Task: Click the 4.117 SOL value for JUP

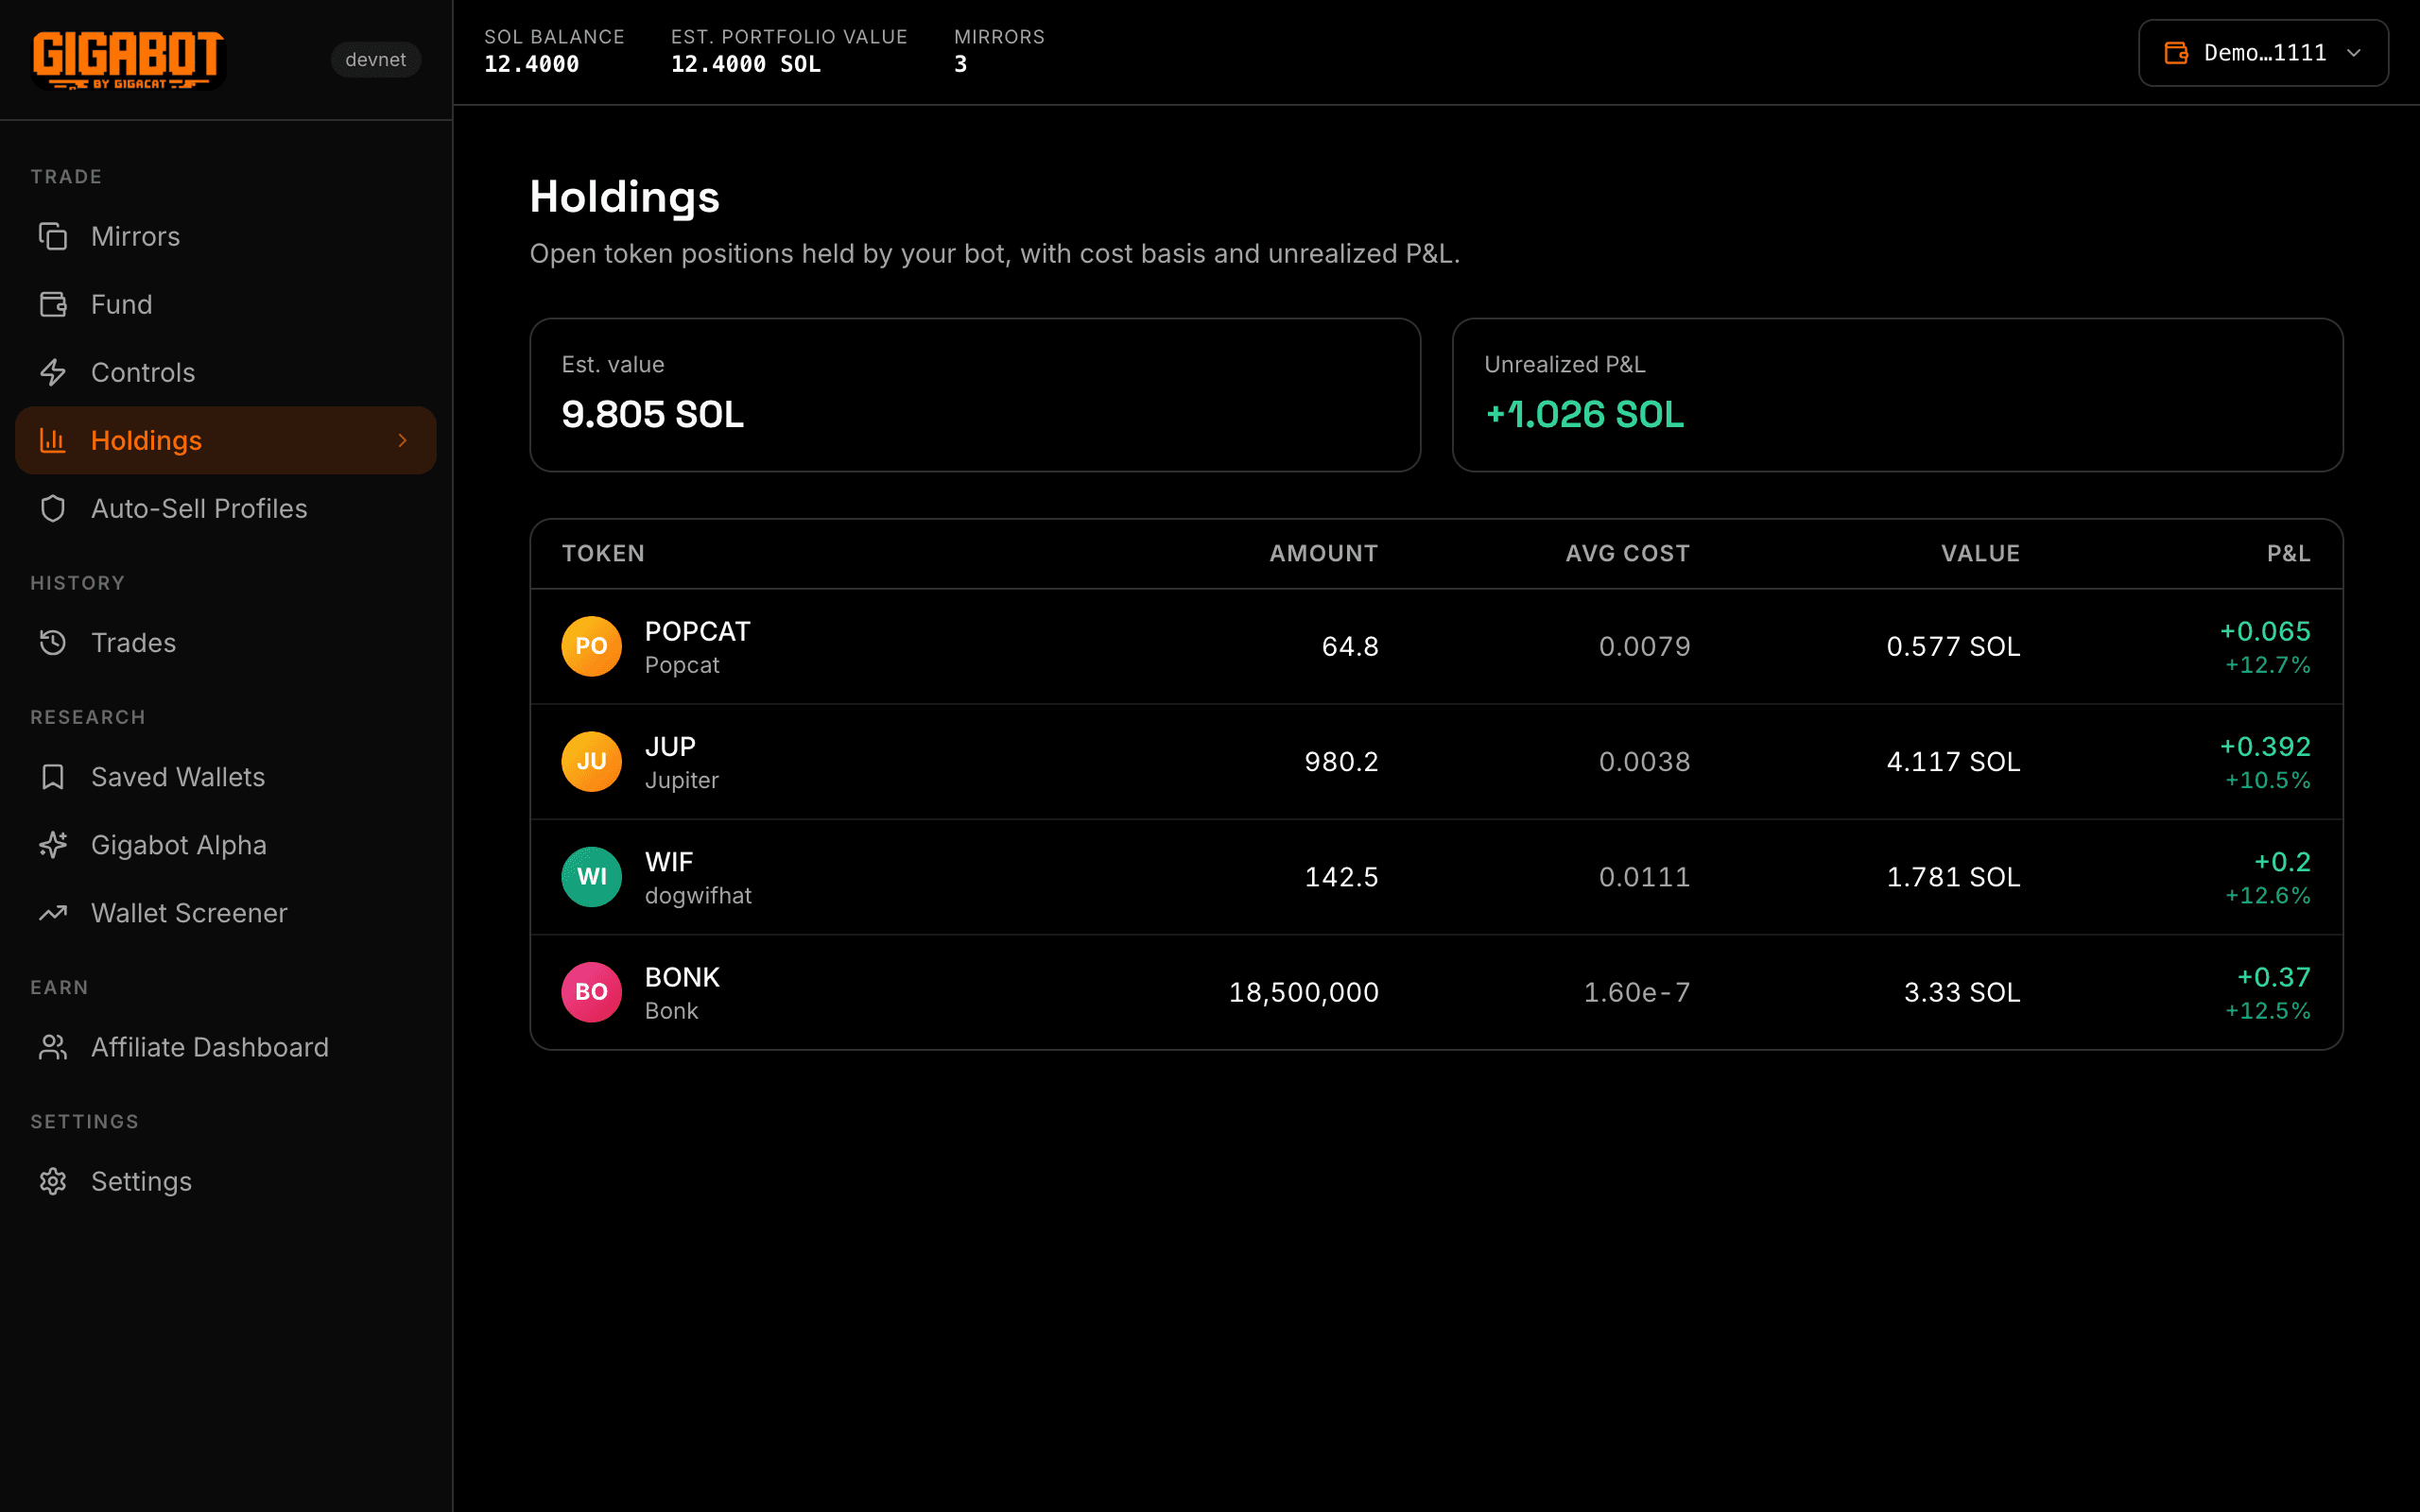Action: click(x=1953, y=761)
